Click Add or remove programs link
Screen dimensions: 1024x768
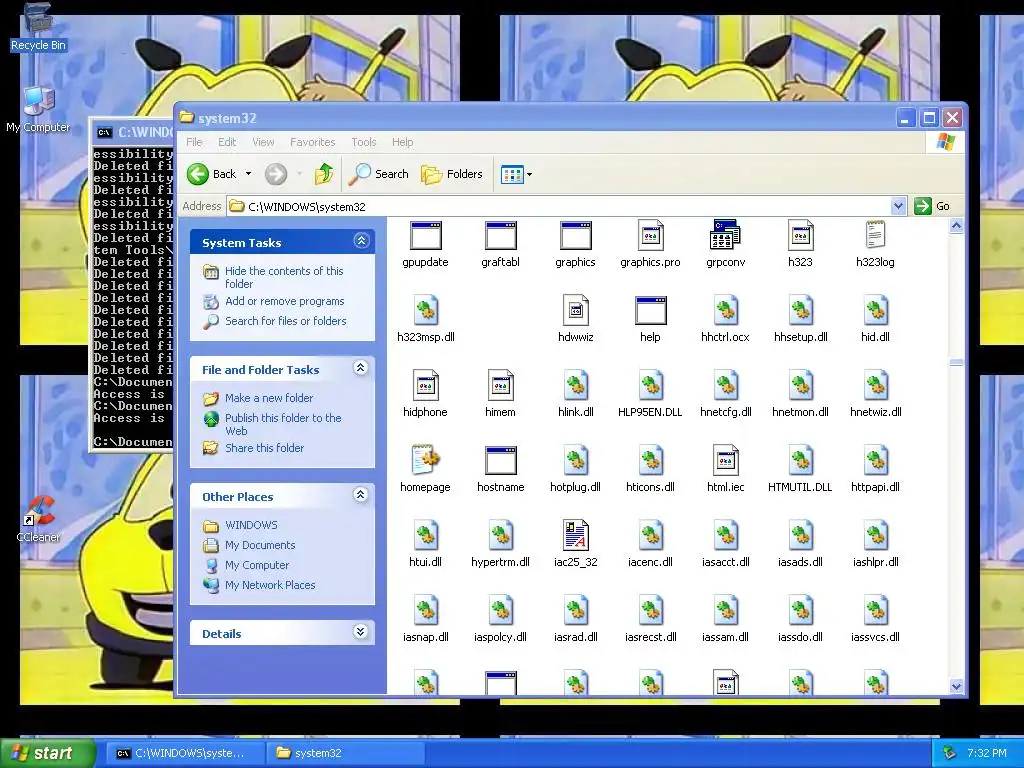pos(285,301)
